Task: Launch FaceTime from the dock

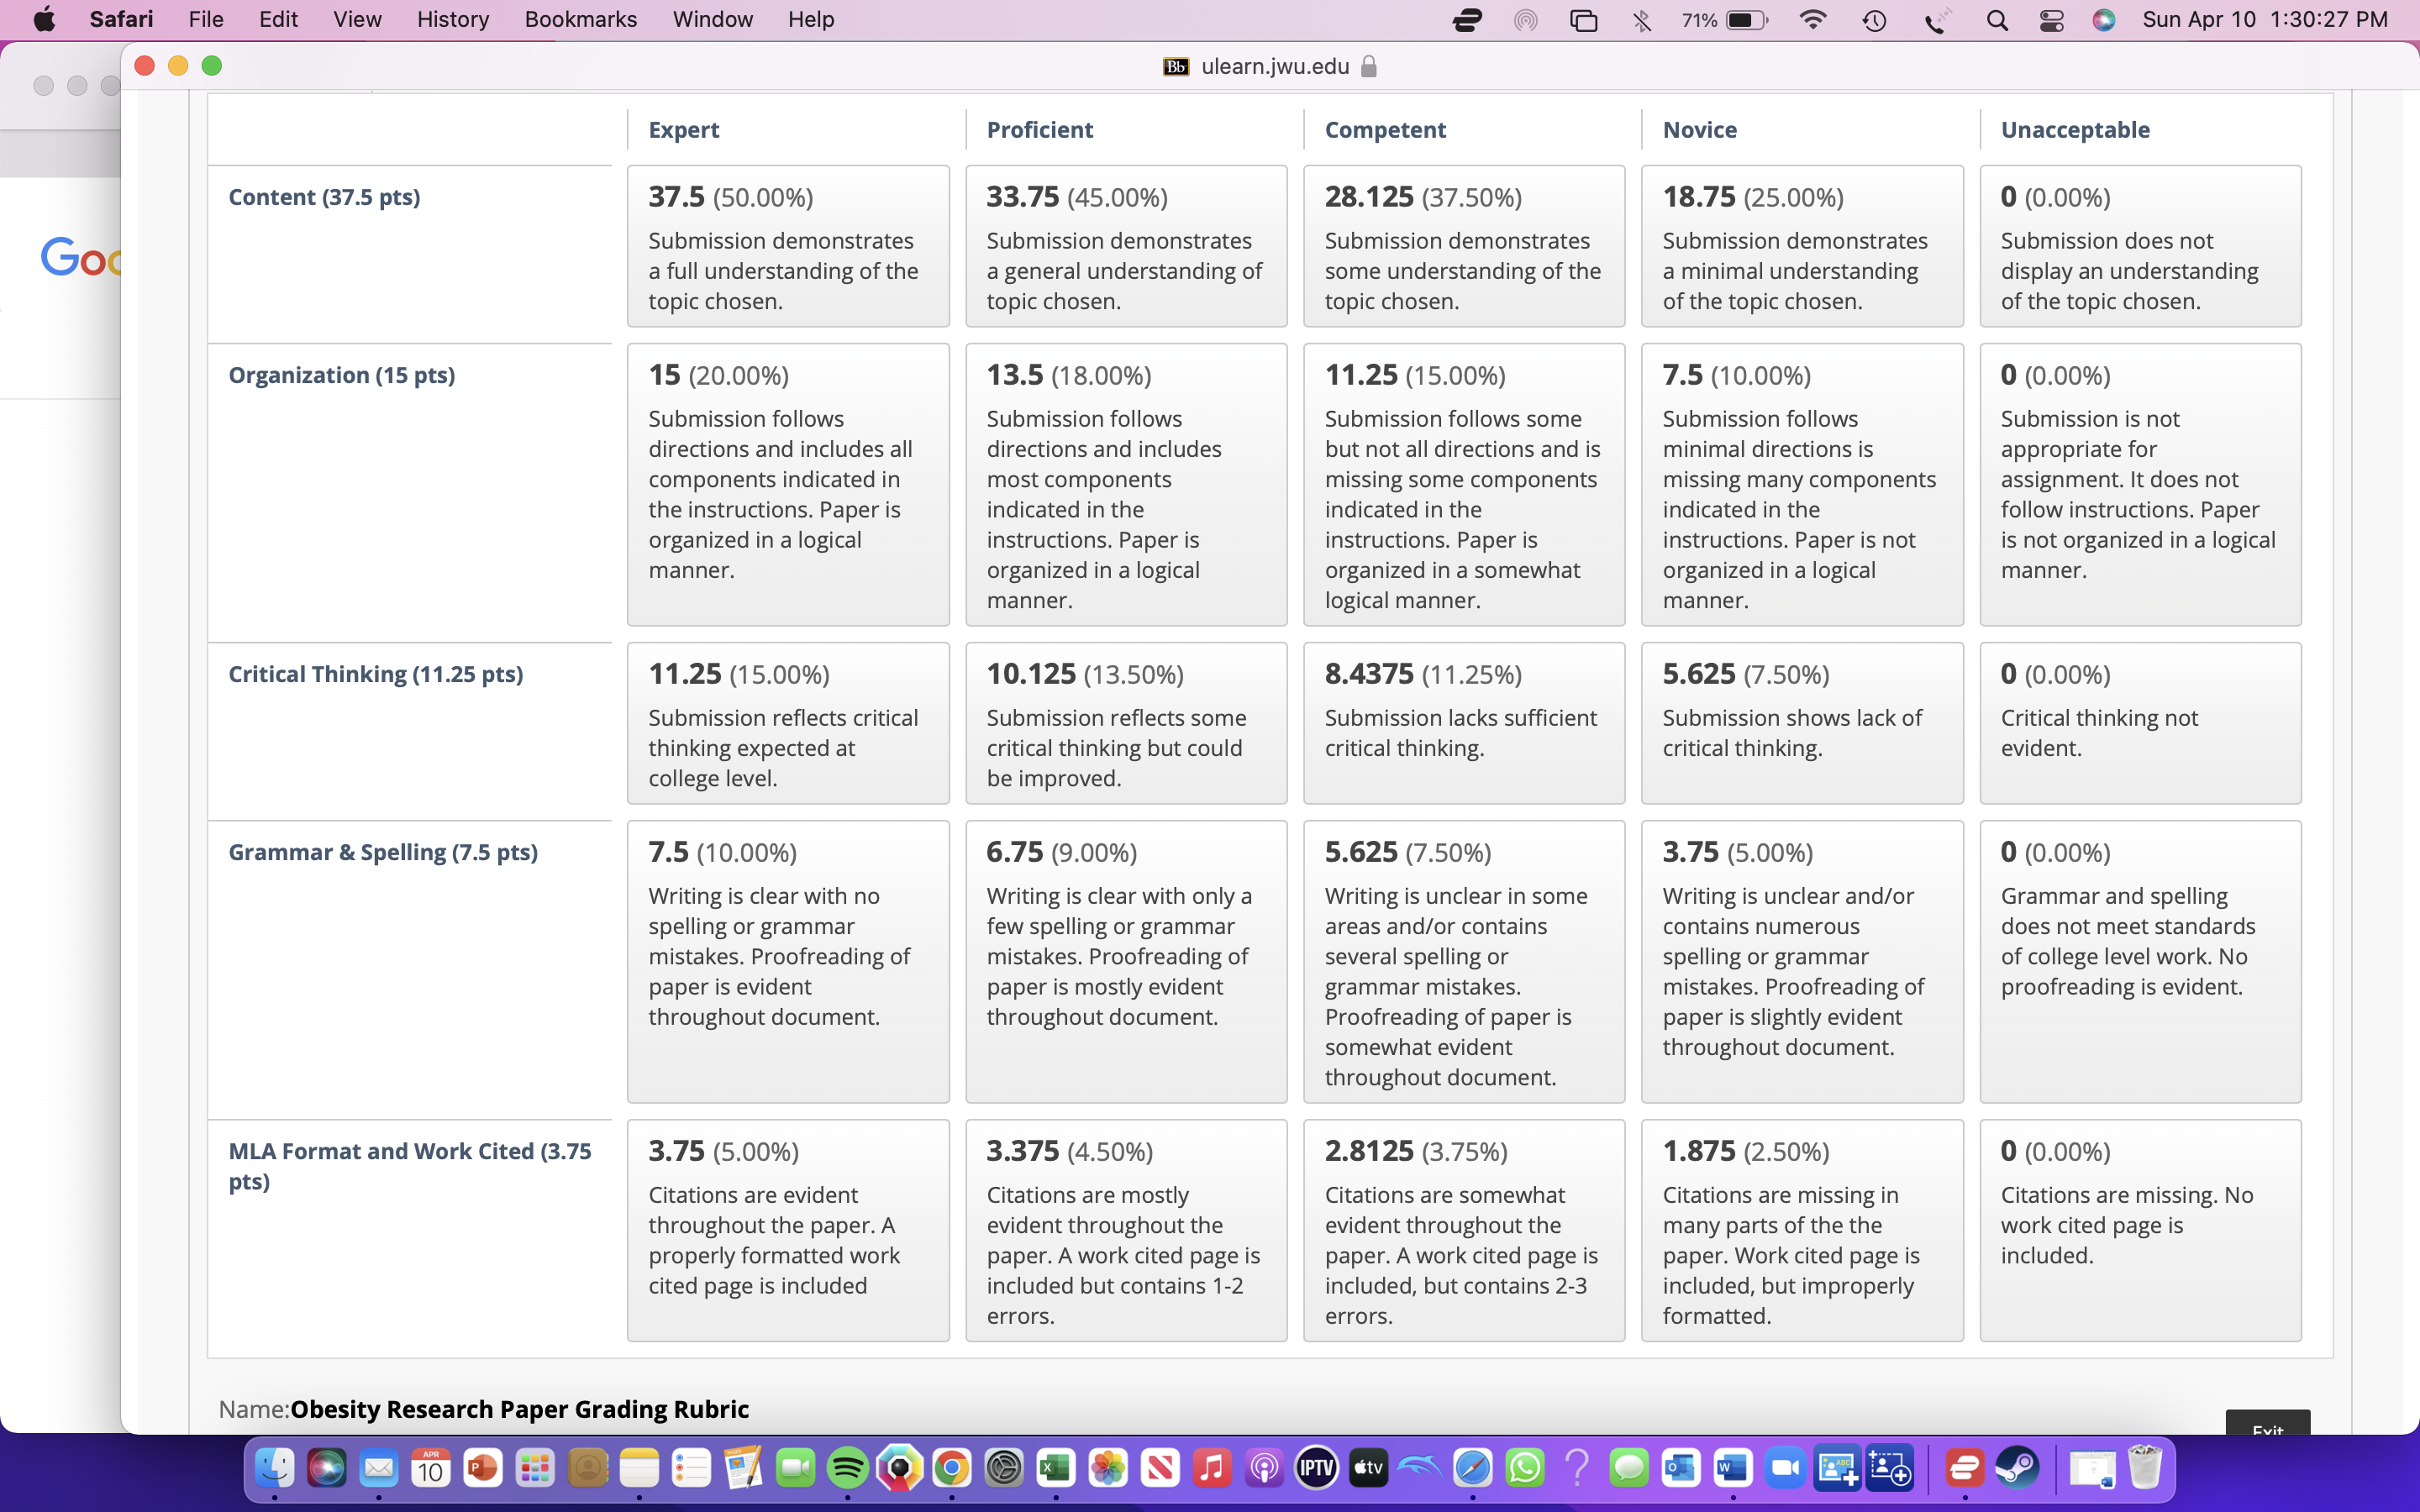Action: coord(795,1468)
